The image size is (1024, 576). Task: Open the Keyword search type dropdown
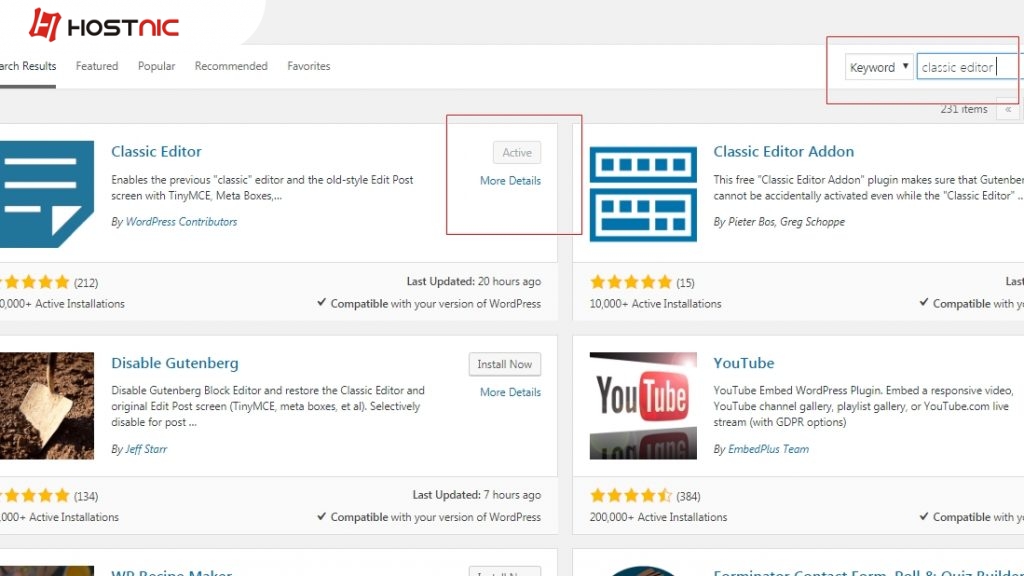(x=878, y=67)
